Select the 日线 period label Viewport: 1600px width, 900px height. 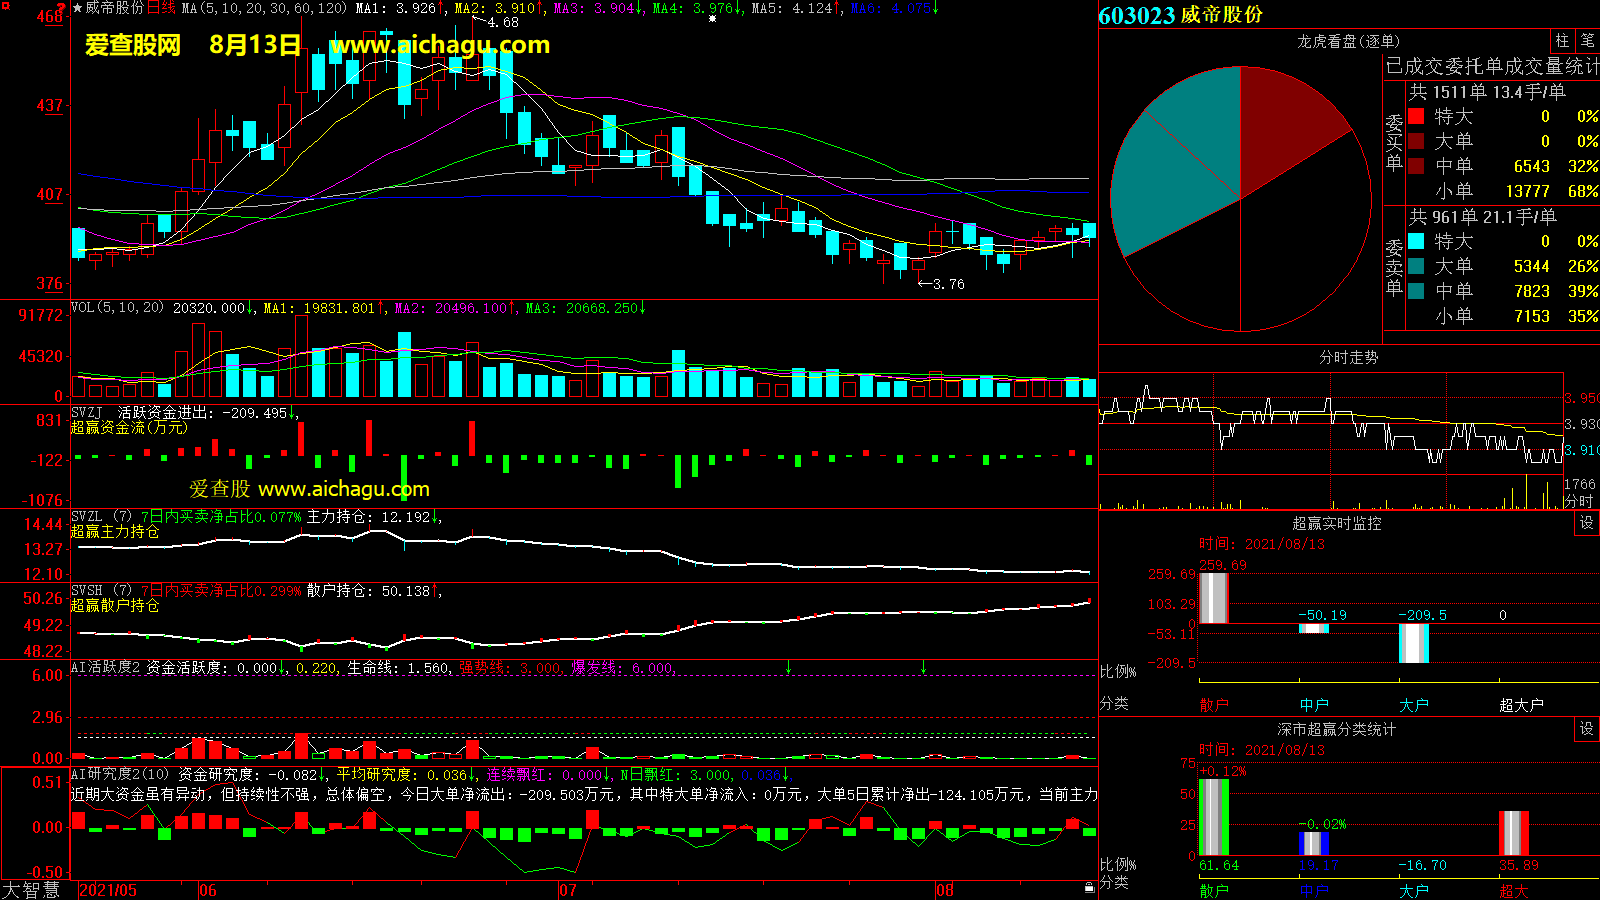pyautogui.click(x=161, y=8)
